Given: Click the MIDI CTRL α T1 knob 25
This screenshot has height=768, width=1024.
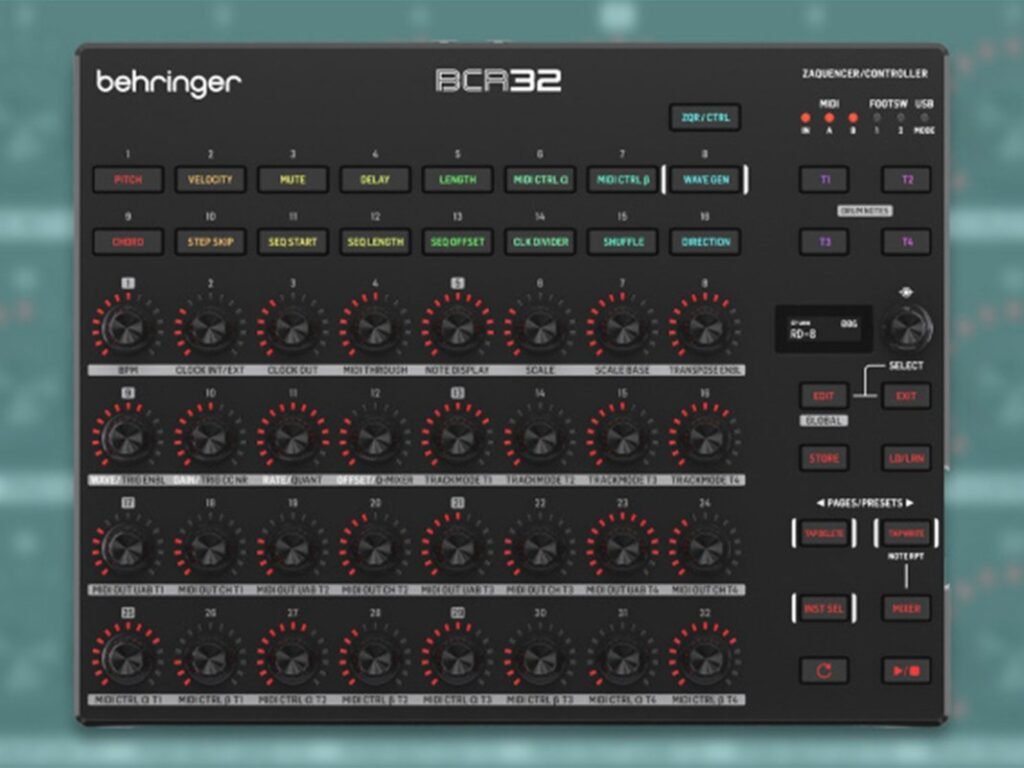Looking at the screenshot, I should 127,656.
